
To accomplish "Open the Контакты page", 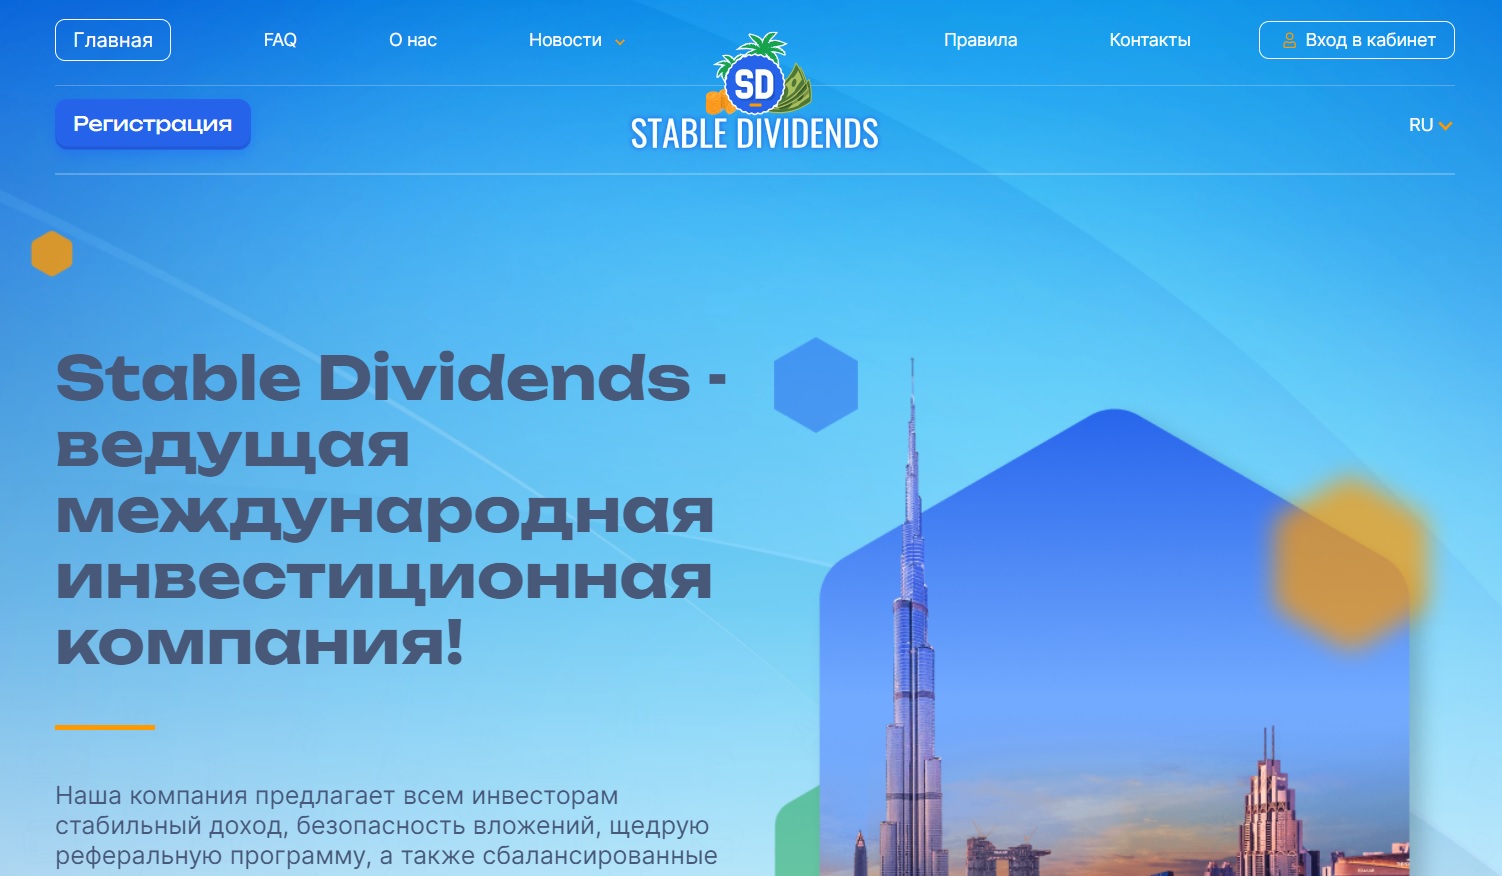I will coord(1150,40).
